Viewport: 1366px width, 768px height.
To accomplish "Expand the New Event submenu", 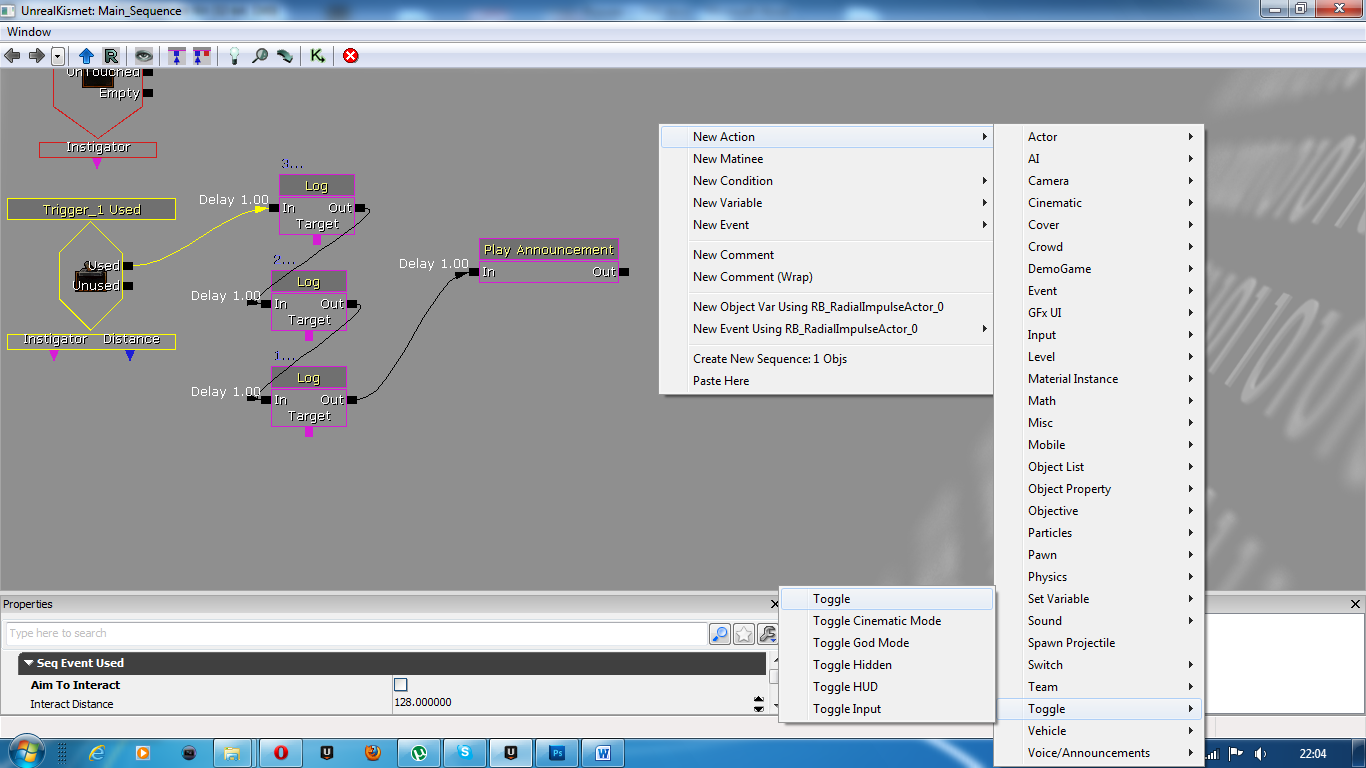I will point(826,225).
